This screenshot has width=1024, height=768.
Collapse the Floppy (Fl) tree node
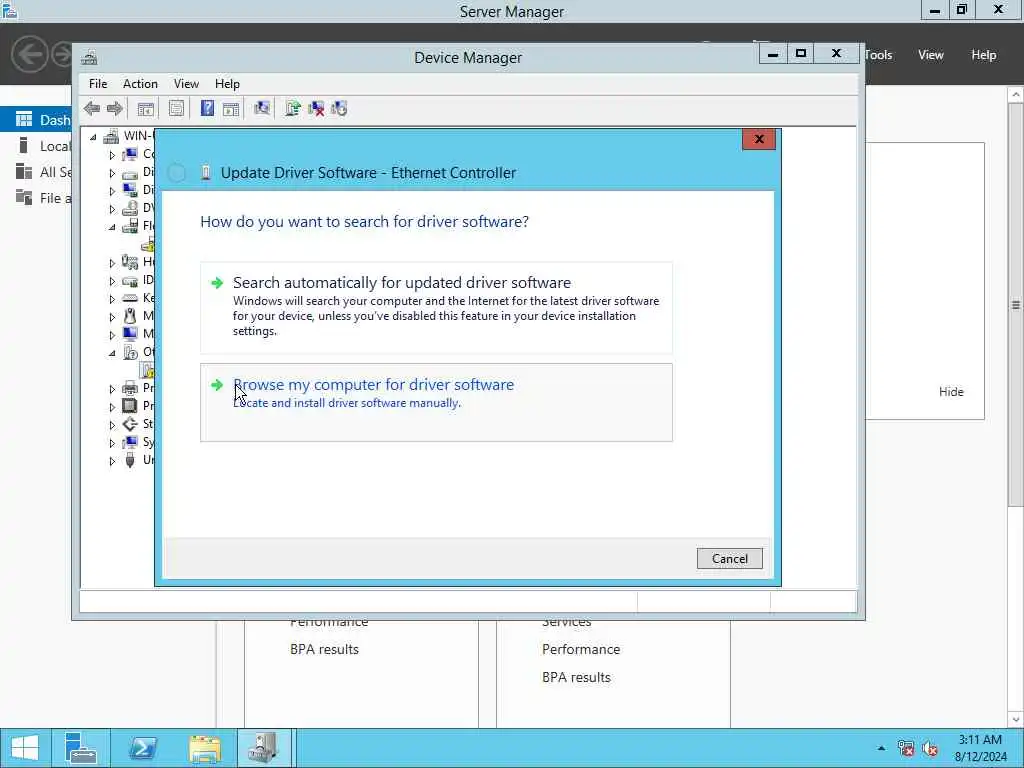[112, 227]
